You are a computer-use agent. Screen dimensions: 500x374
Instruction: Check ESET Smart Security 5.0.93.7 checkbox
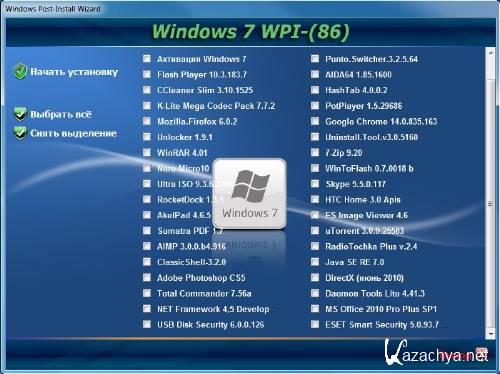point(315,324)
